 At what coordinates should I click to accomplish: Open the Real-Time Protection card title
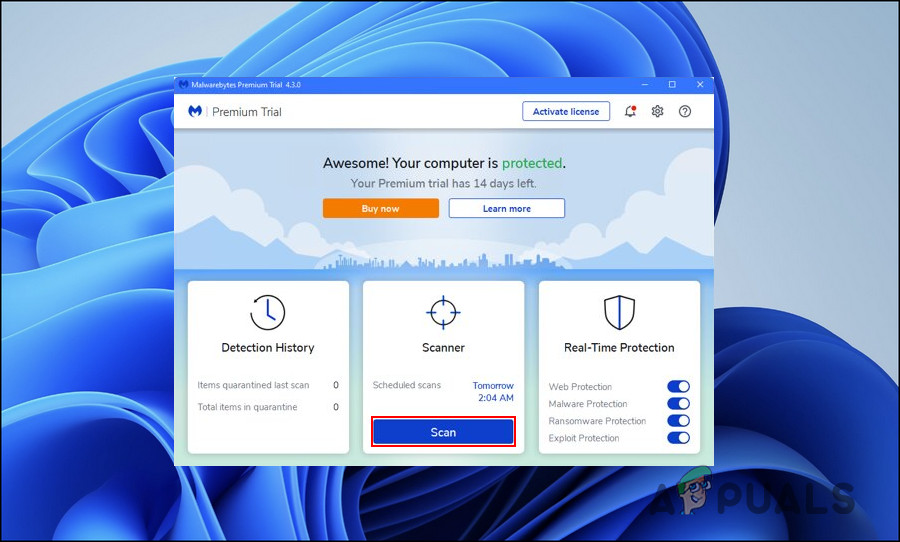click(619, 347)
